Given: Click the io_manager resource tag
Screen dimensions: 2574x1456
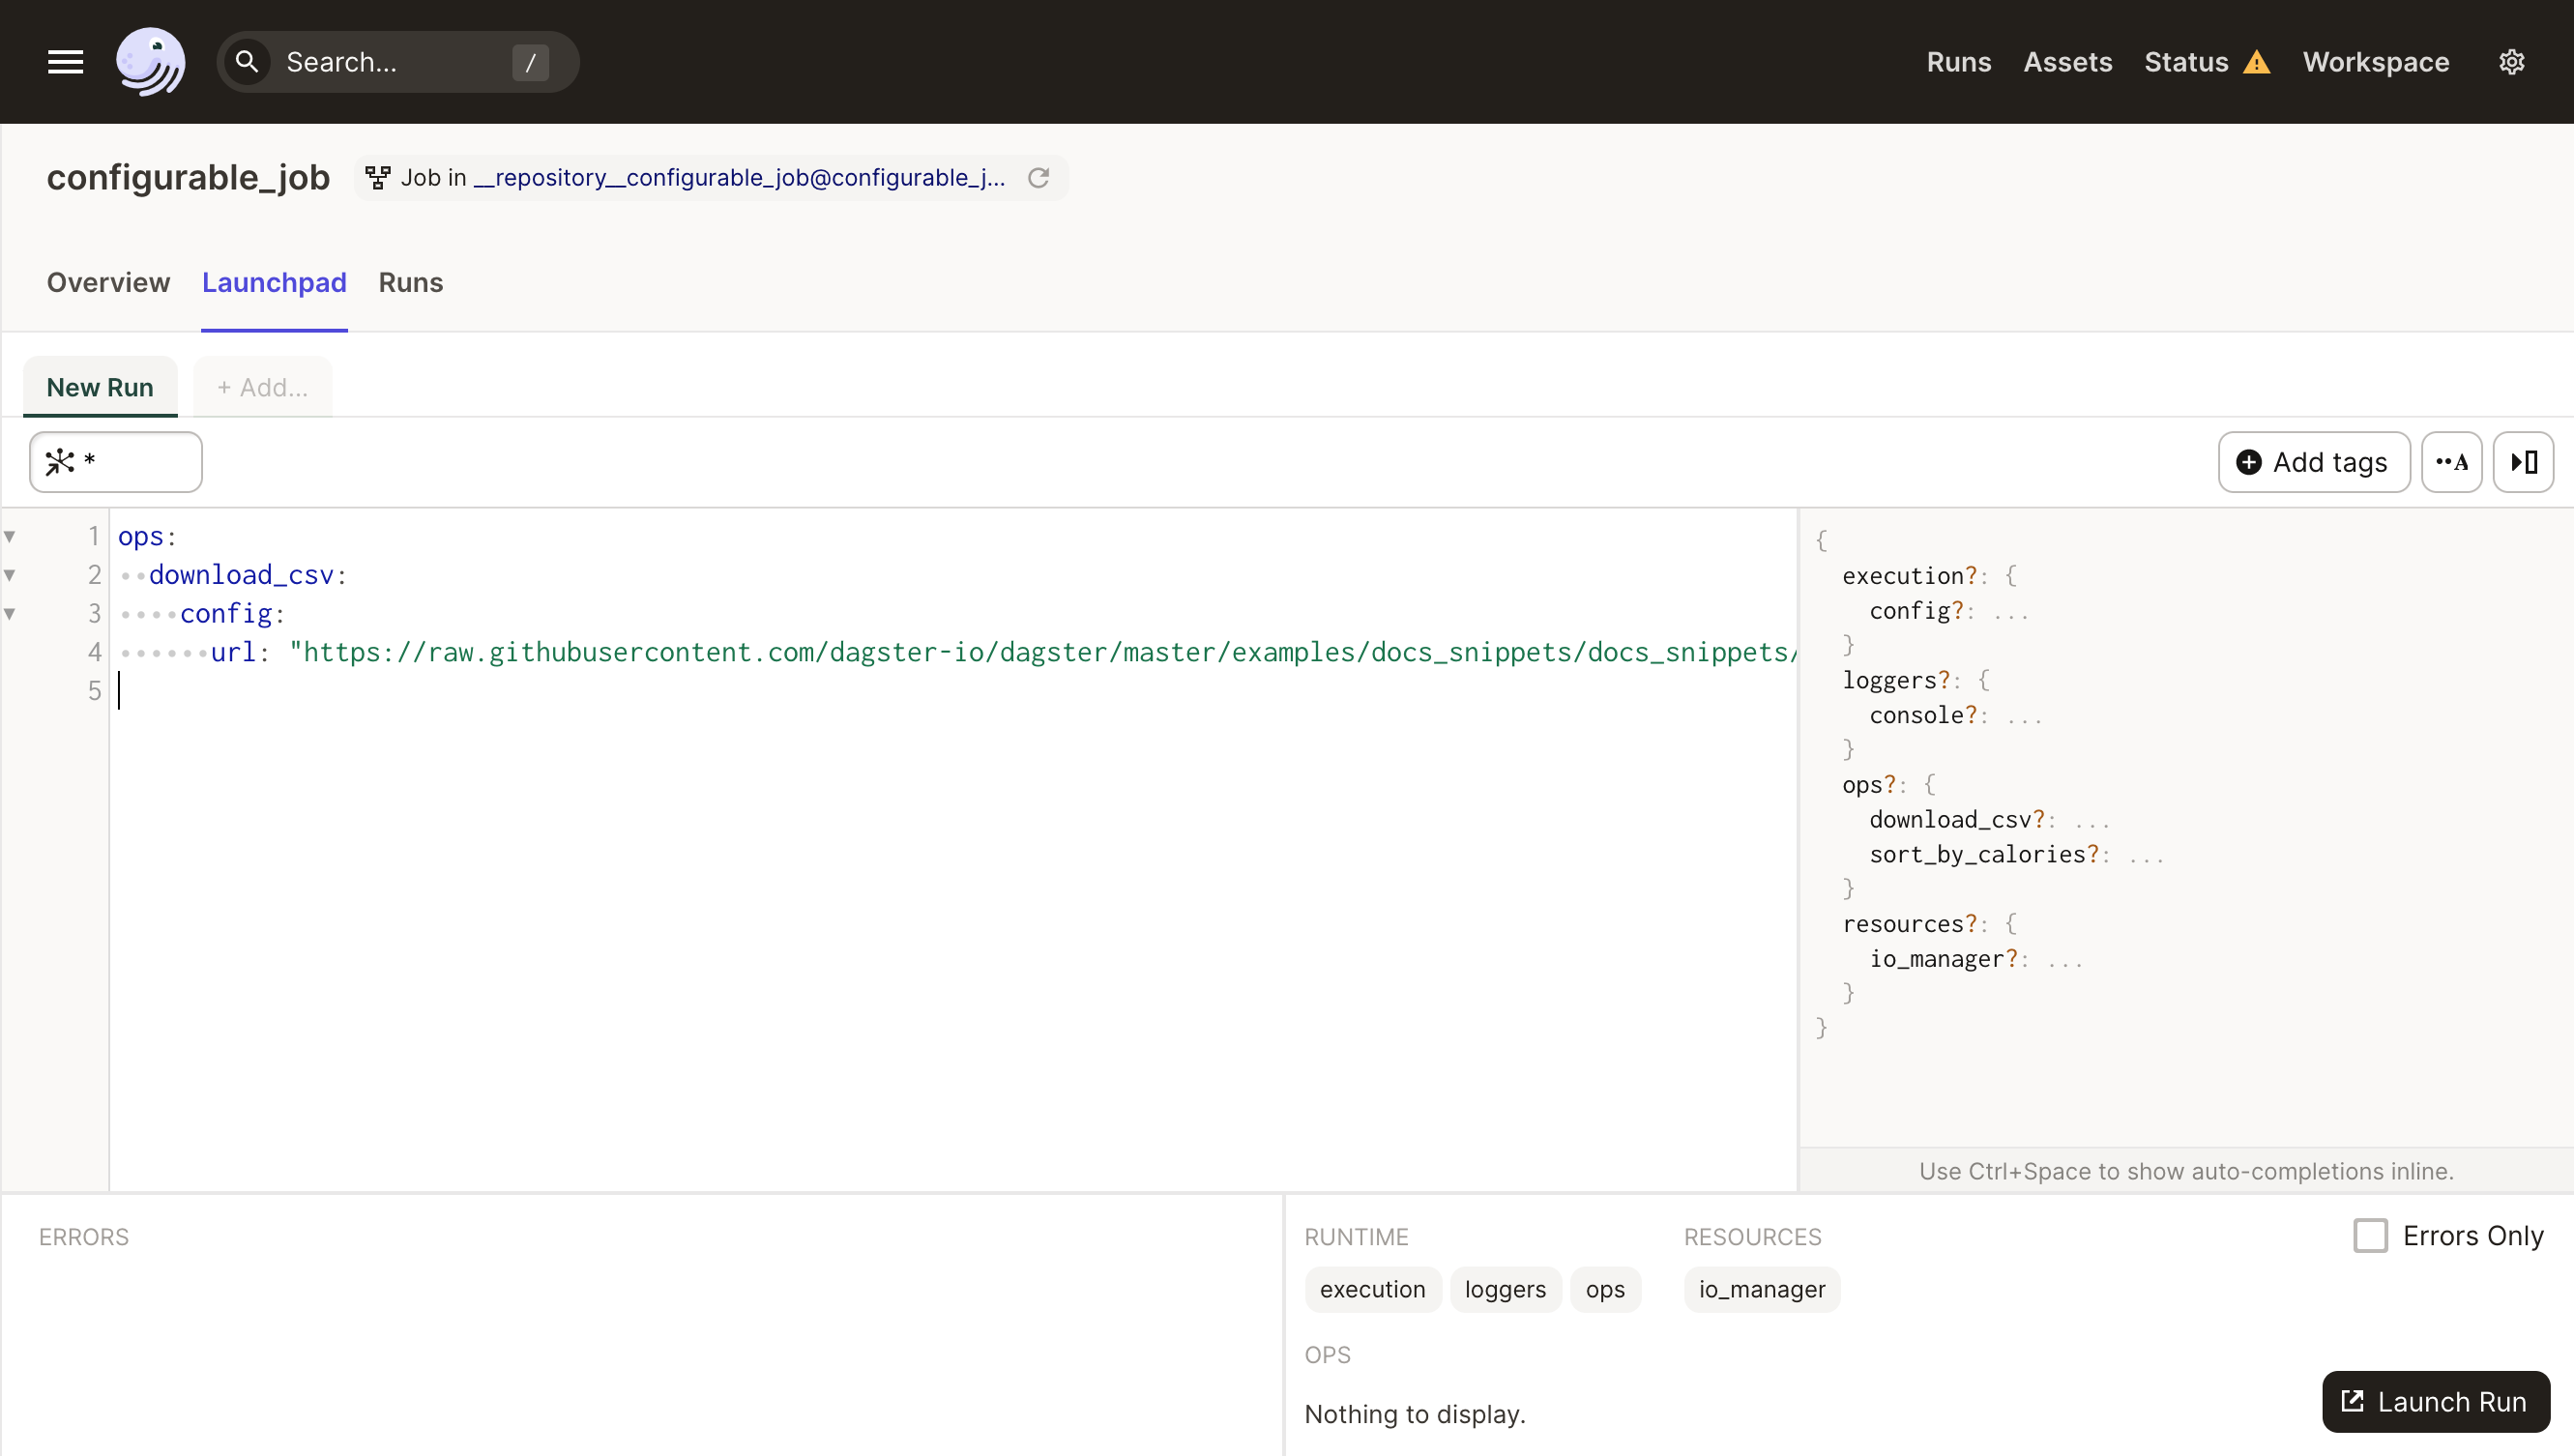Looking at the screenshot, I should 1763,1288.
